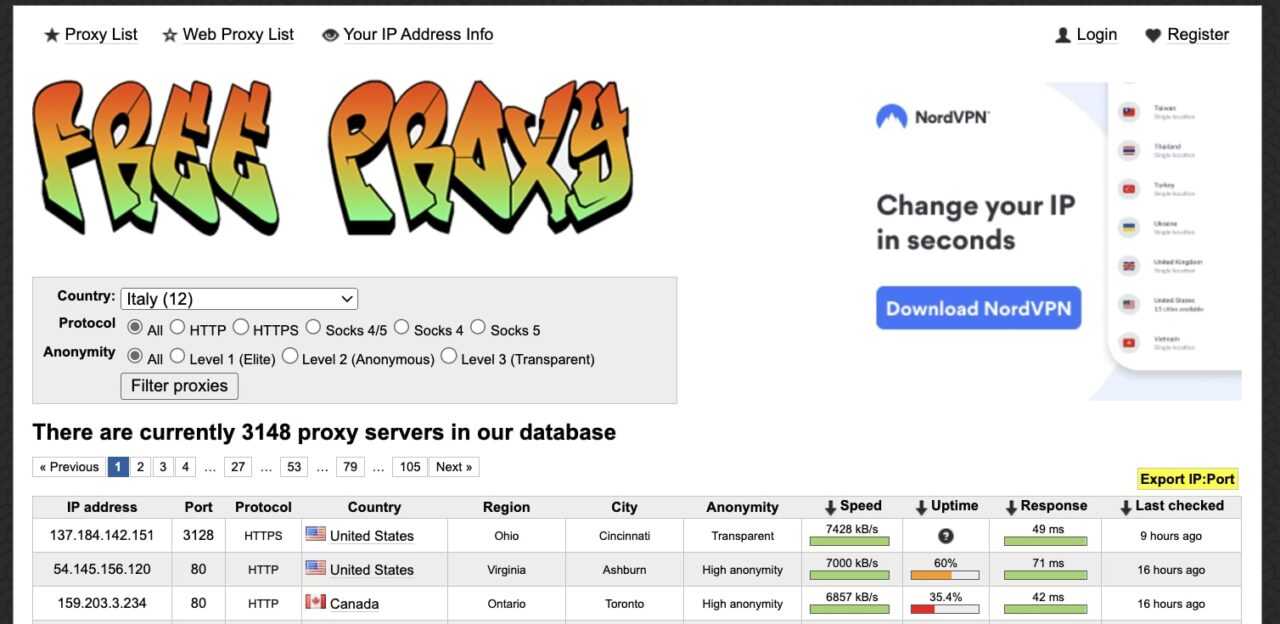Click the Download NordVPN ad banner button

click(978, 308)
